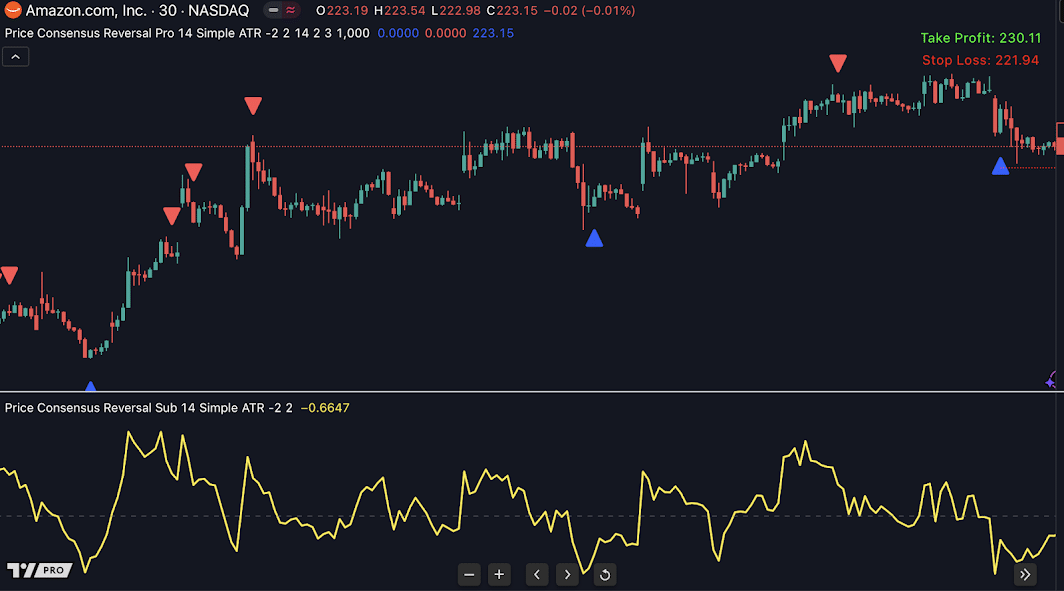Image resolution: width=1064 pixels, height=591 pixels.
Task: Click the zoom in plus button
Action: [x=500, y=574]
